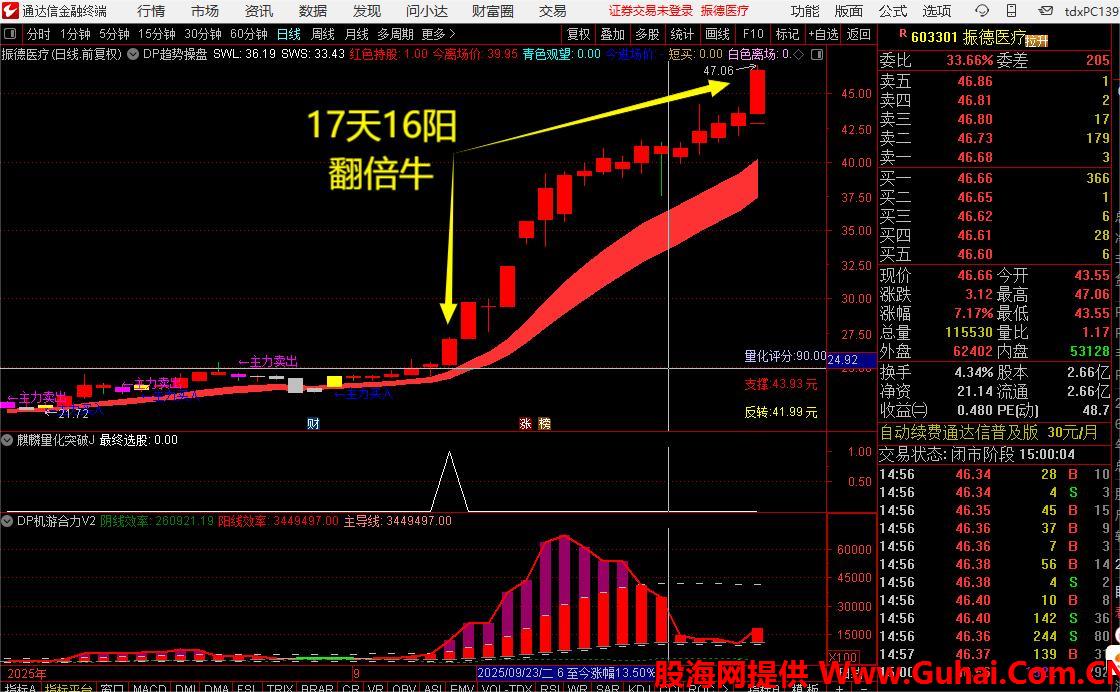Click the panel icon at chart header right end
The width and height of the screenshot is (1120, 692).
point(817,54)
